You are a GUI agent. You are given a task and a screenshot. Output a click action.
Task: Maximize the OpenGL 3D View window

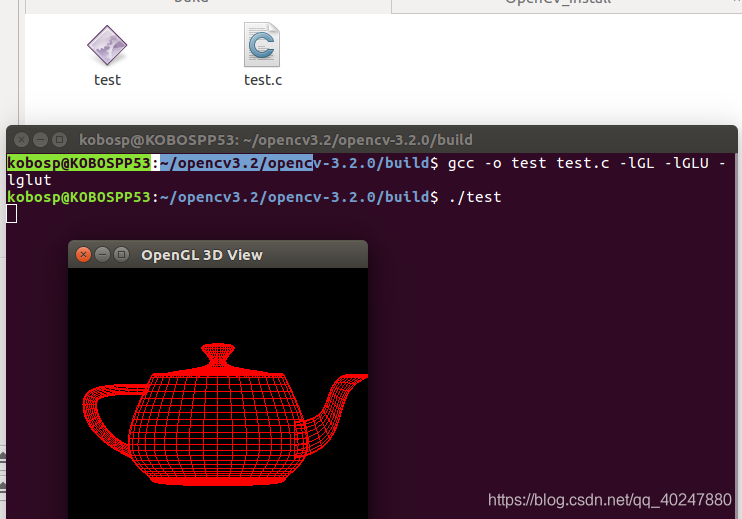[x=122, y=255]
